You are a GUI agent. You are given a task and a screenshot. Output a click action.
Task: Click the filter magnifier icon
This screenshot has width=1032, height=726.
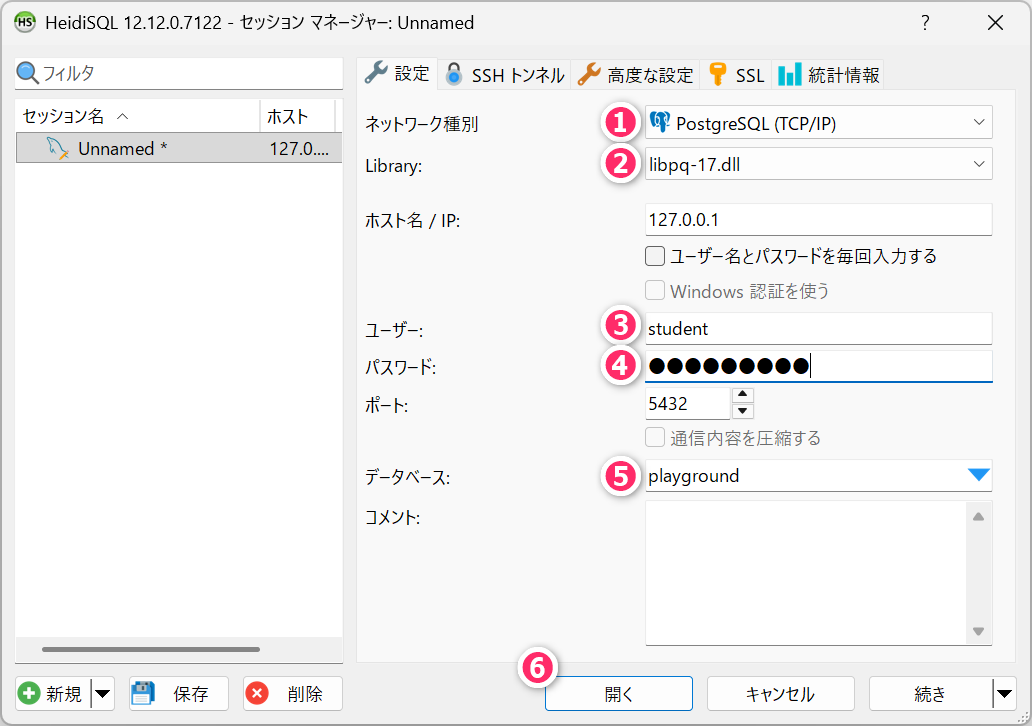28,73
